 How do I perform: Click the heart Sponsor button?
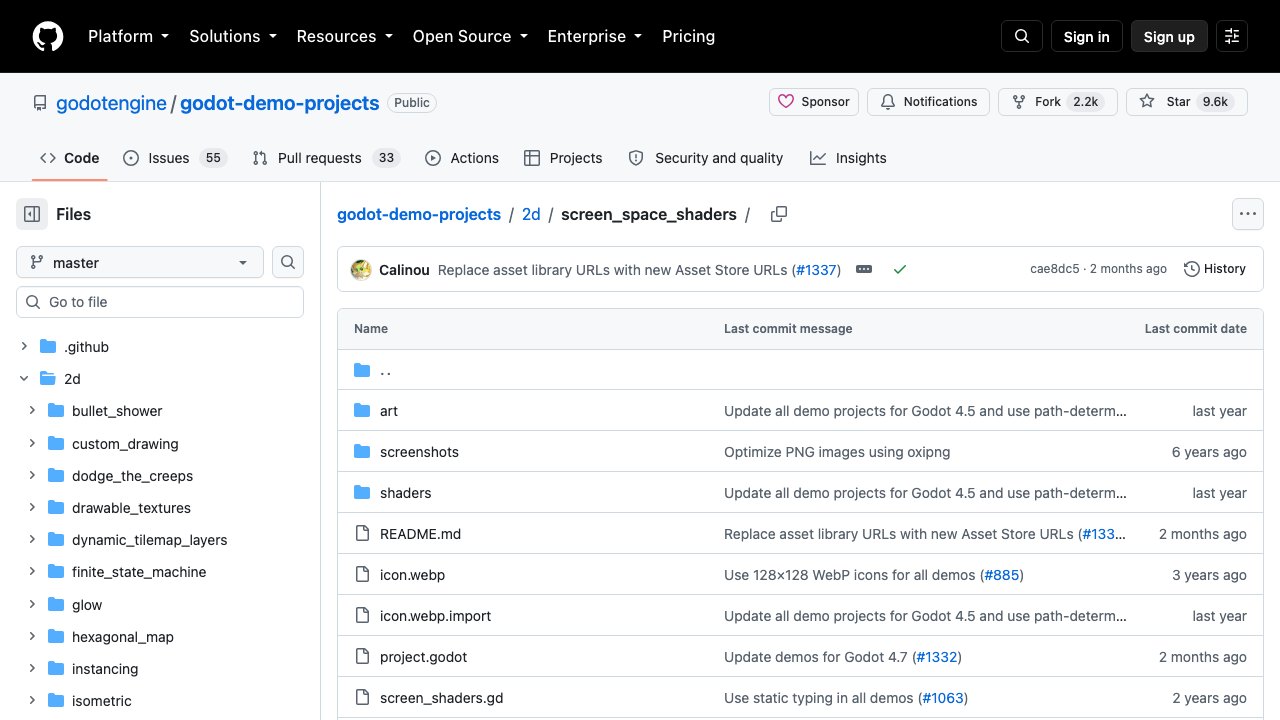coord(814,102)
